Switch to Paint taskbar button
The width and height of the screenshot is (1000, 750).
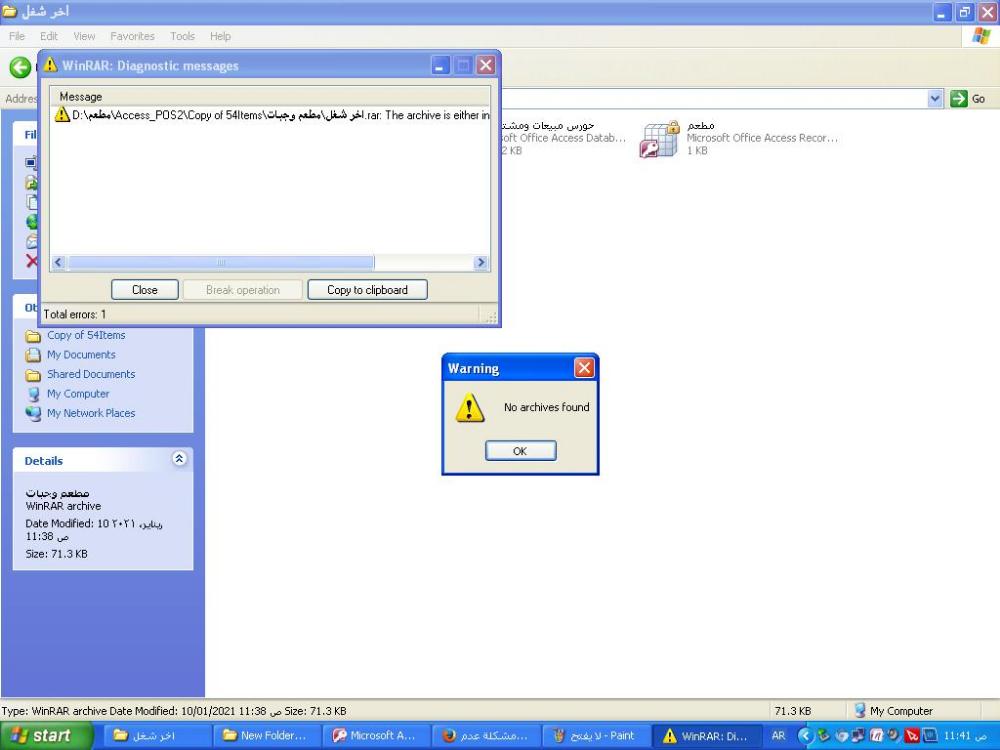click(x=596, y=735)
